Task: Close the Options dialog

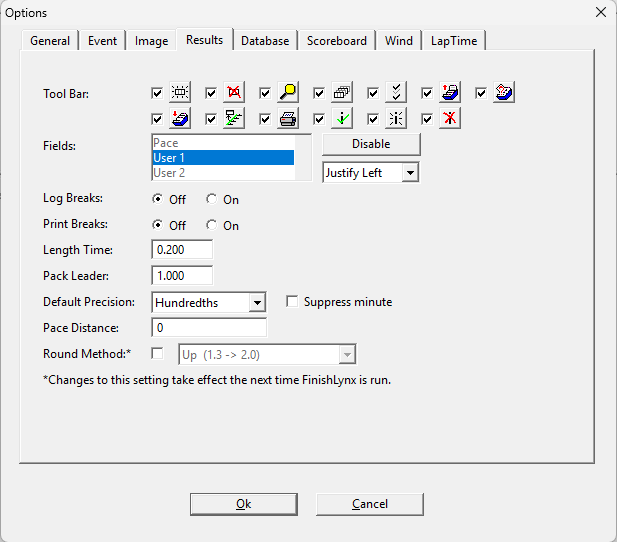Action: coord(601,12)
